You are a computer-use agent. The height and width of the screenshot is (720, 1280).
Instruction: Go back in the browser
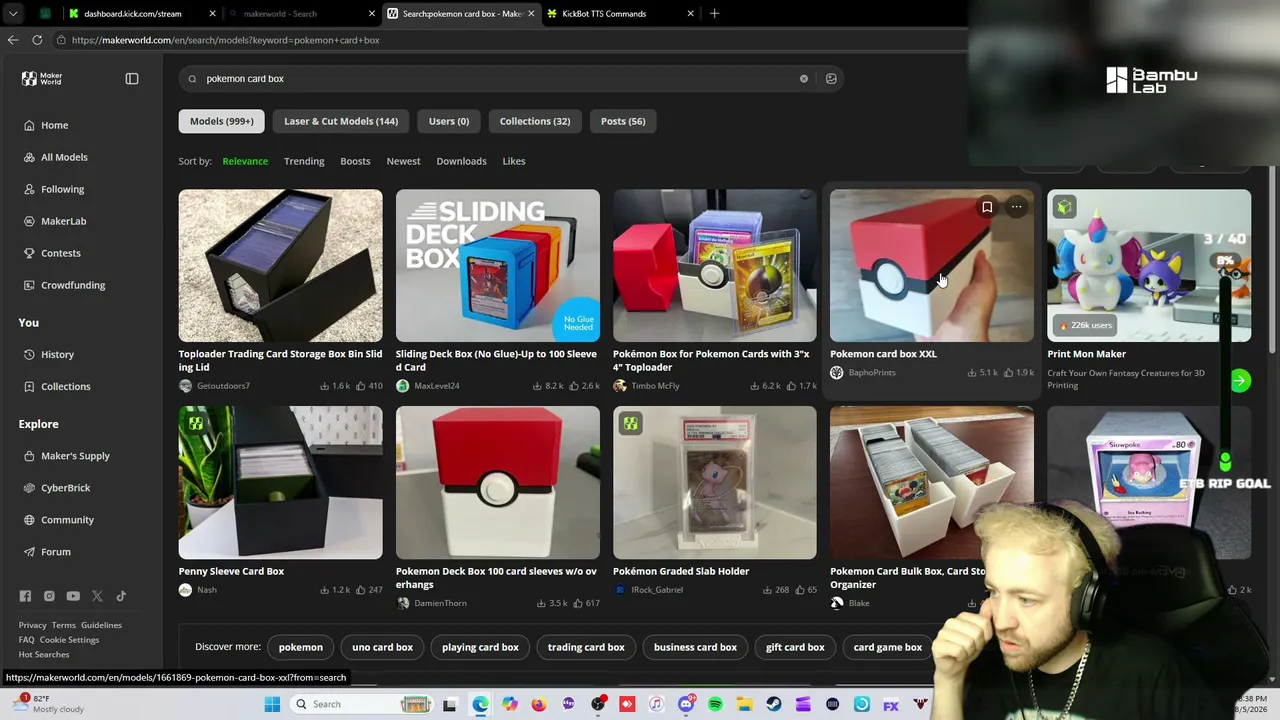[13, 40]
